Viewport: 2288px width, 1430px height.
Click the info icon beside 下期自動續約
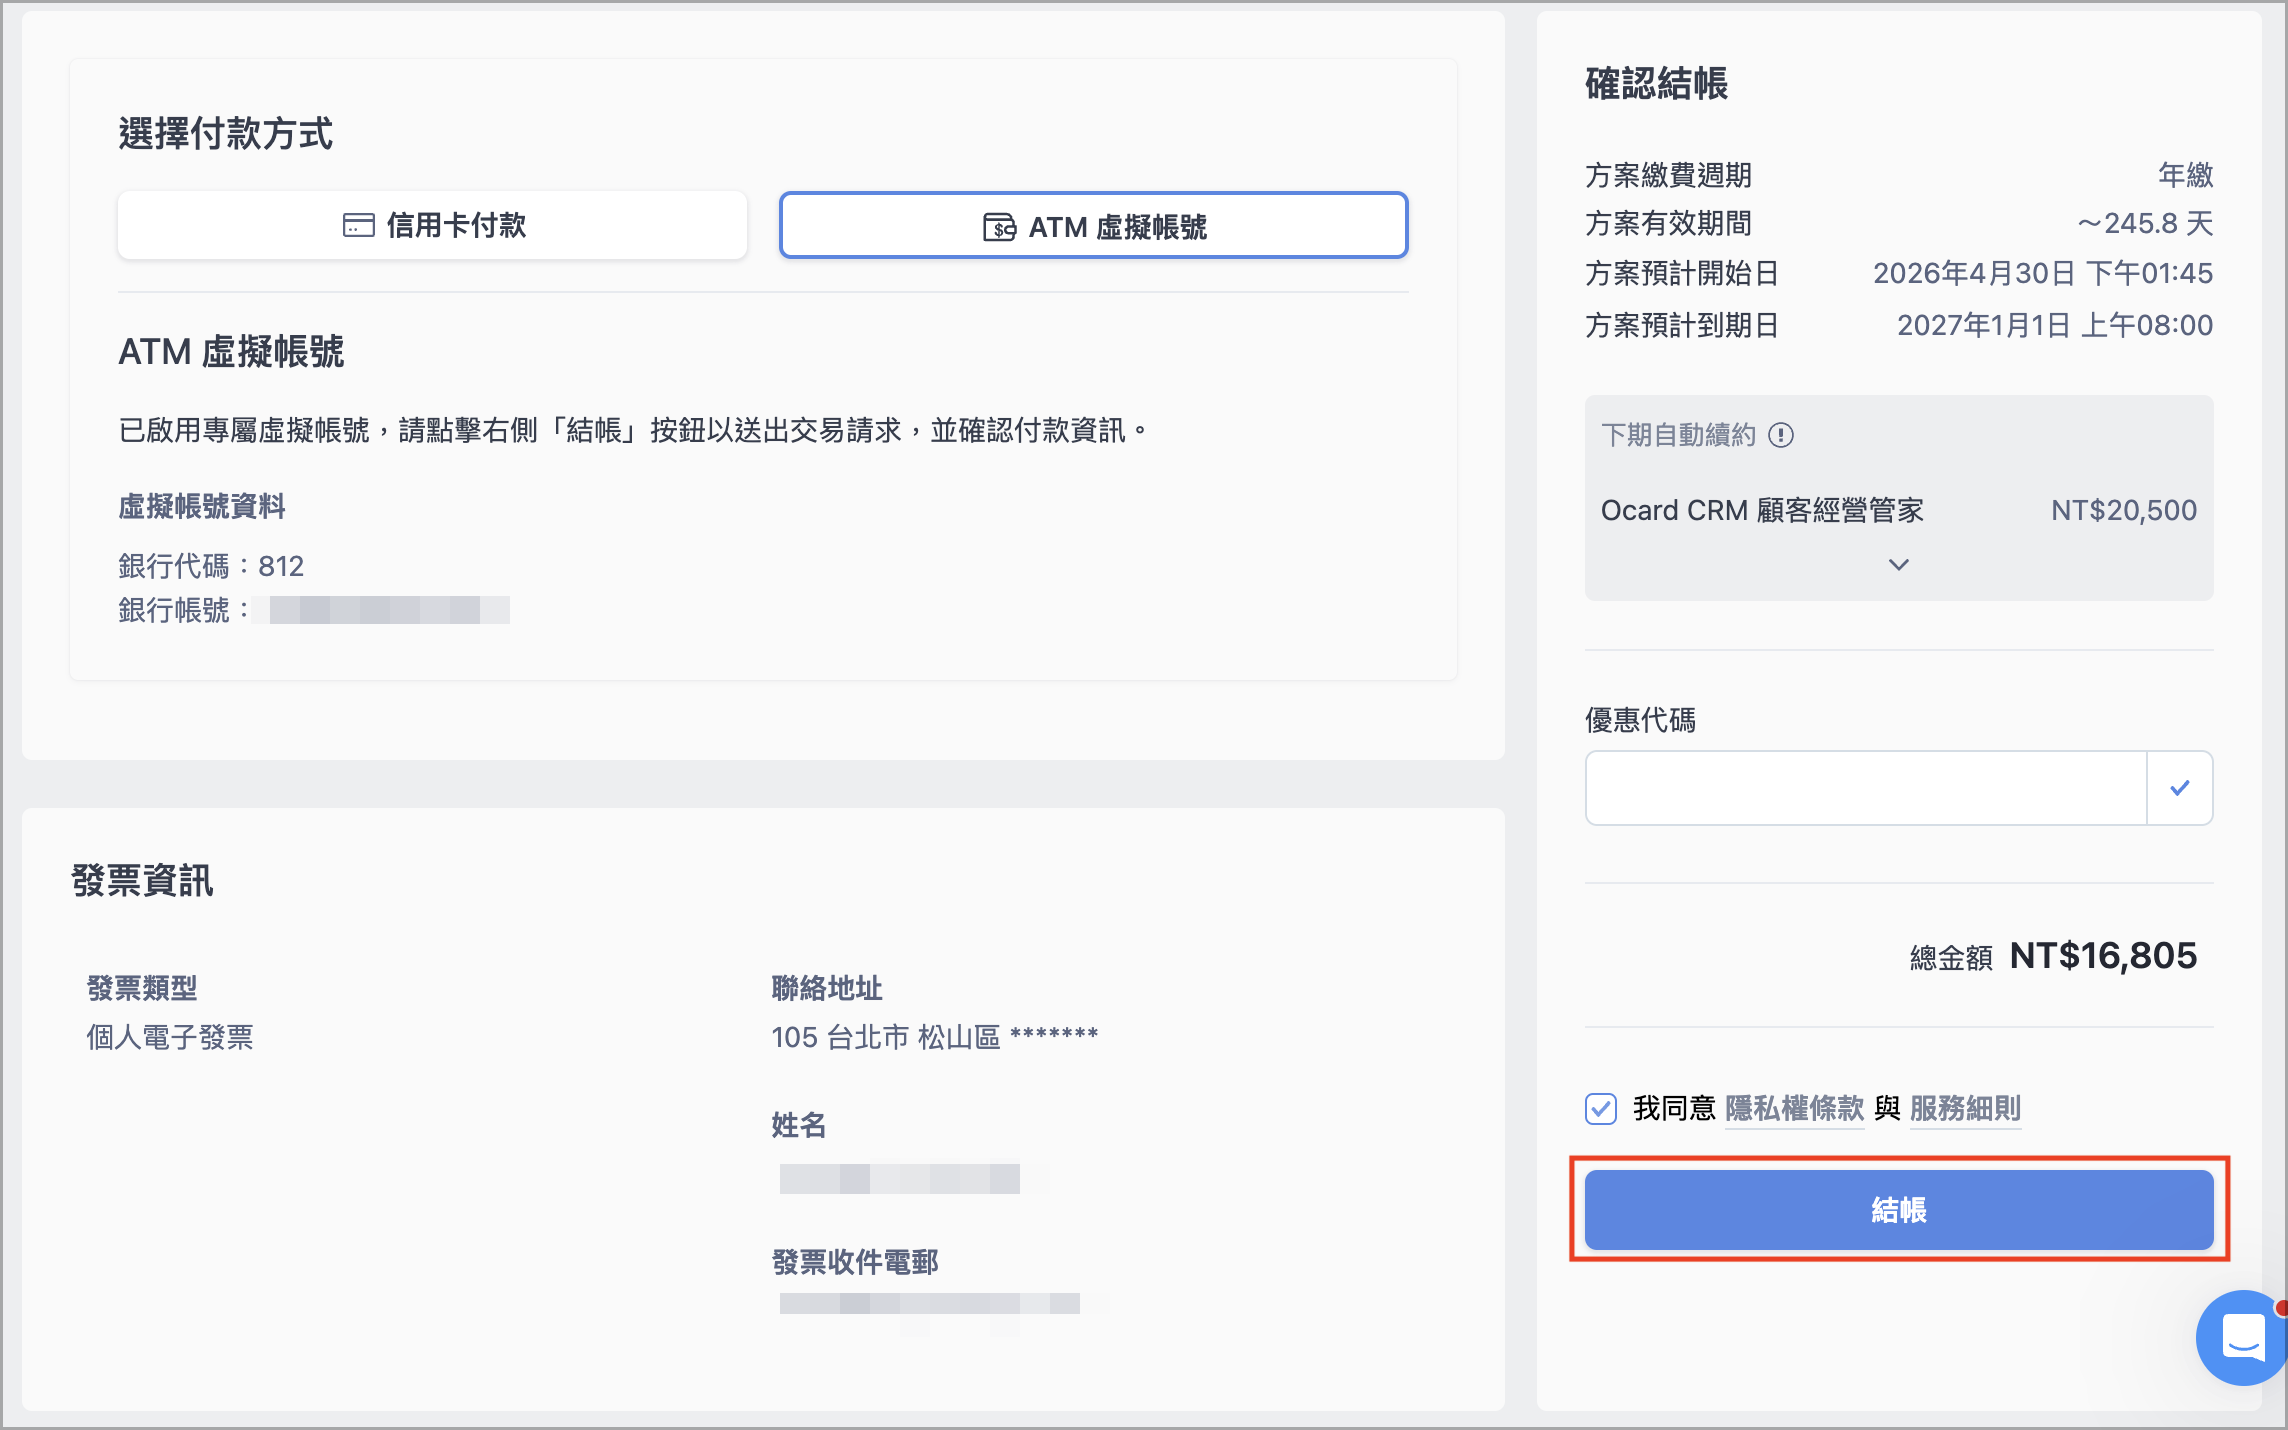[x=1781, y=435]
